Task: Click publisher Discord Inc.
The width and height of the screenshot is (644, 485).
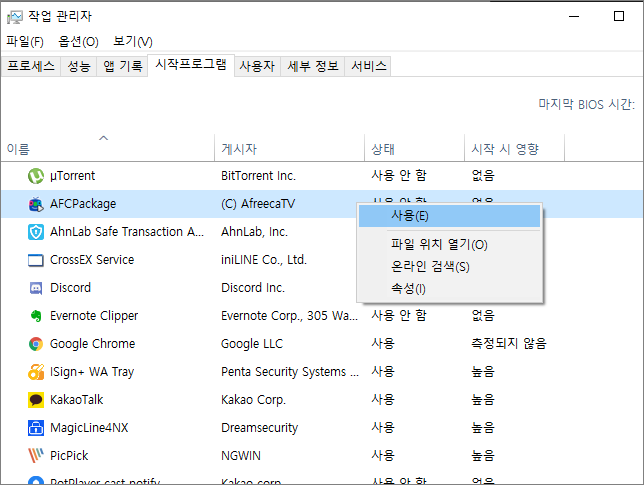Action: (x=253, y=288)
